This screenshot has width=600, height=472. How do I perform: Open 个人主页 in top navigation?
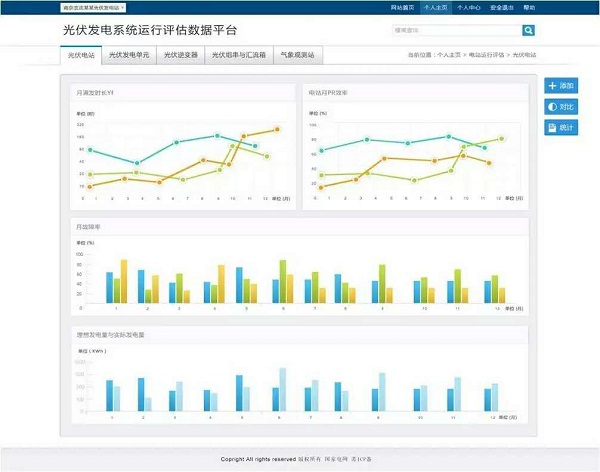(x=437, y=7)
